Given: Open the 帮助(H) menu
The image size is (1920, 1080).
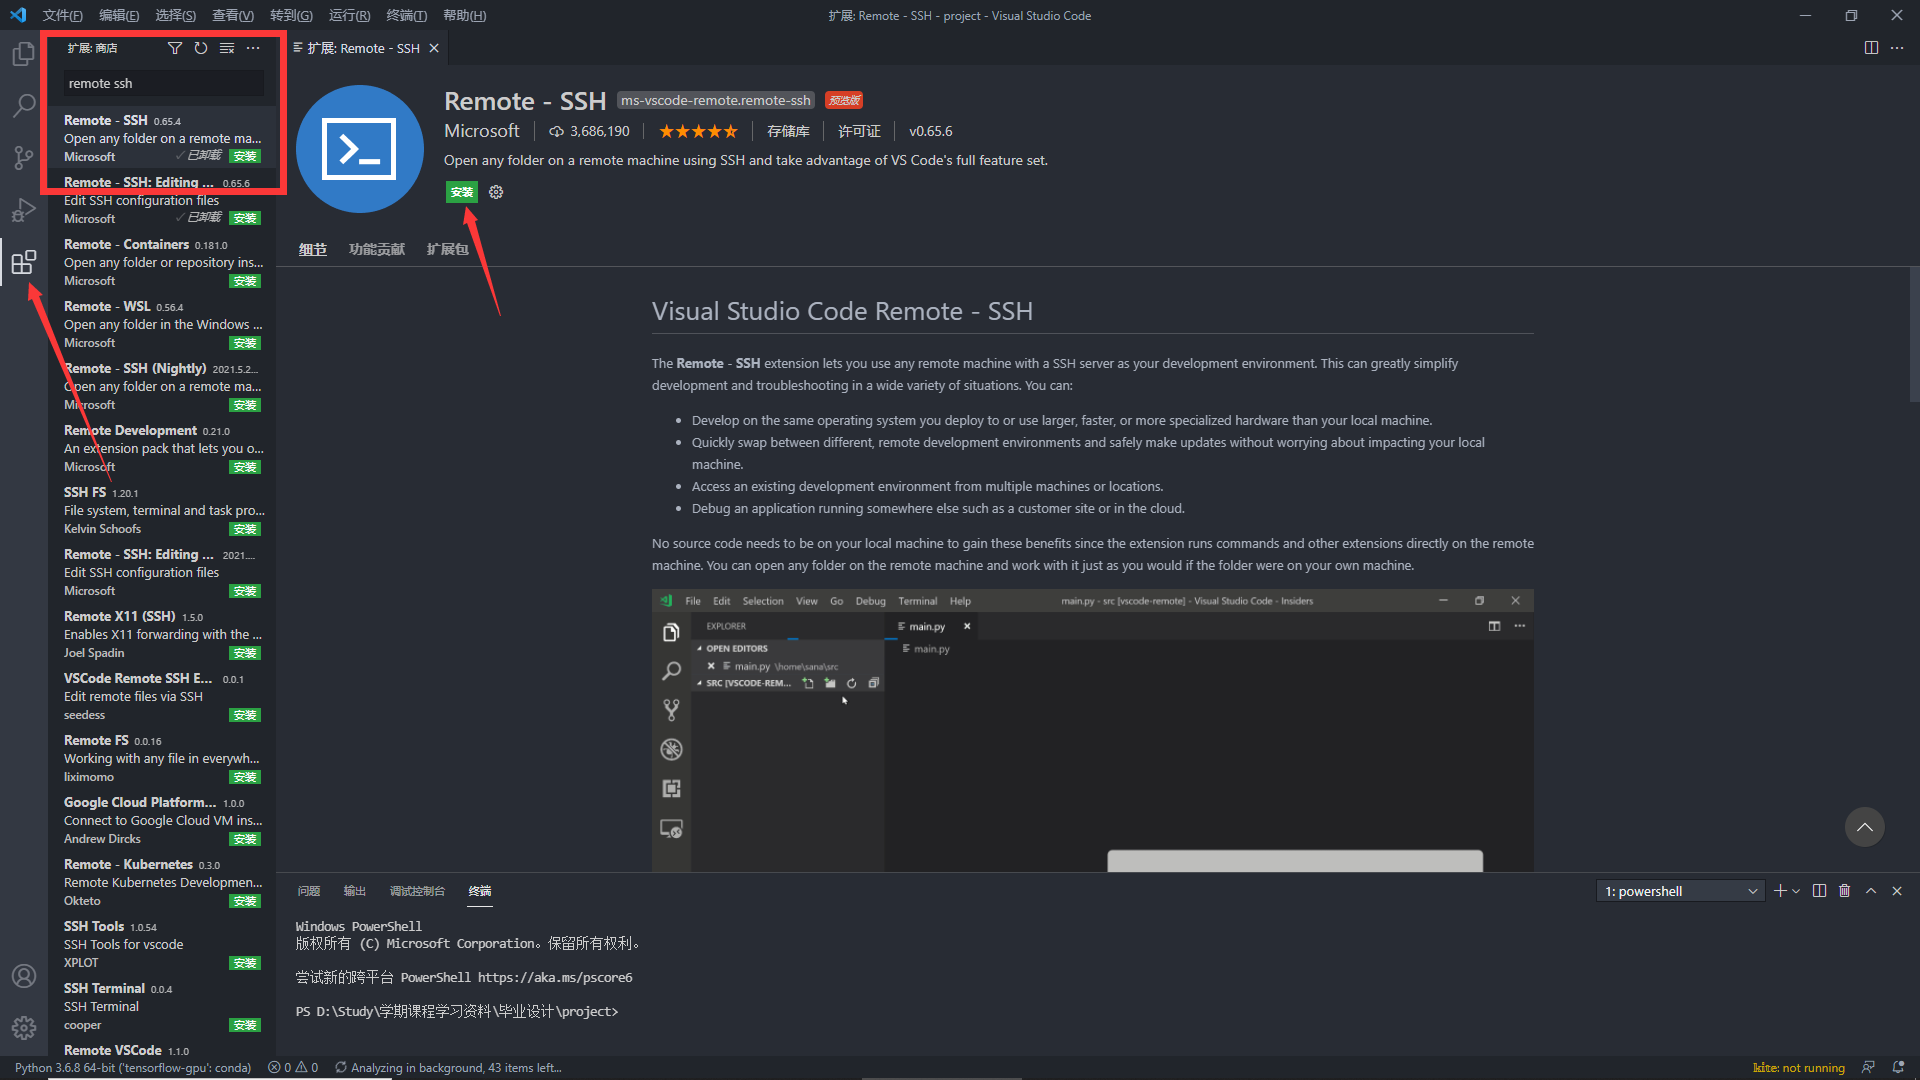Looking at the screenshot, I should tap(464, 15).
